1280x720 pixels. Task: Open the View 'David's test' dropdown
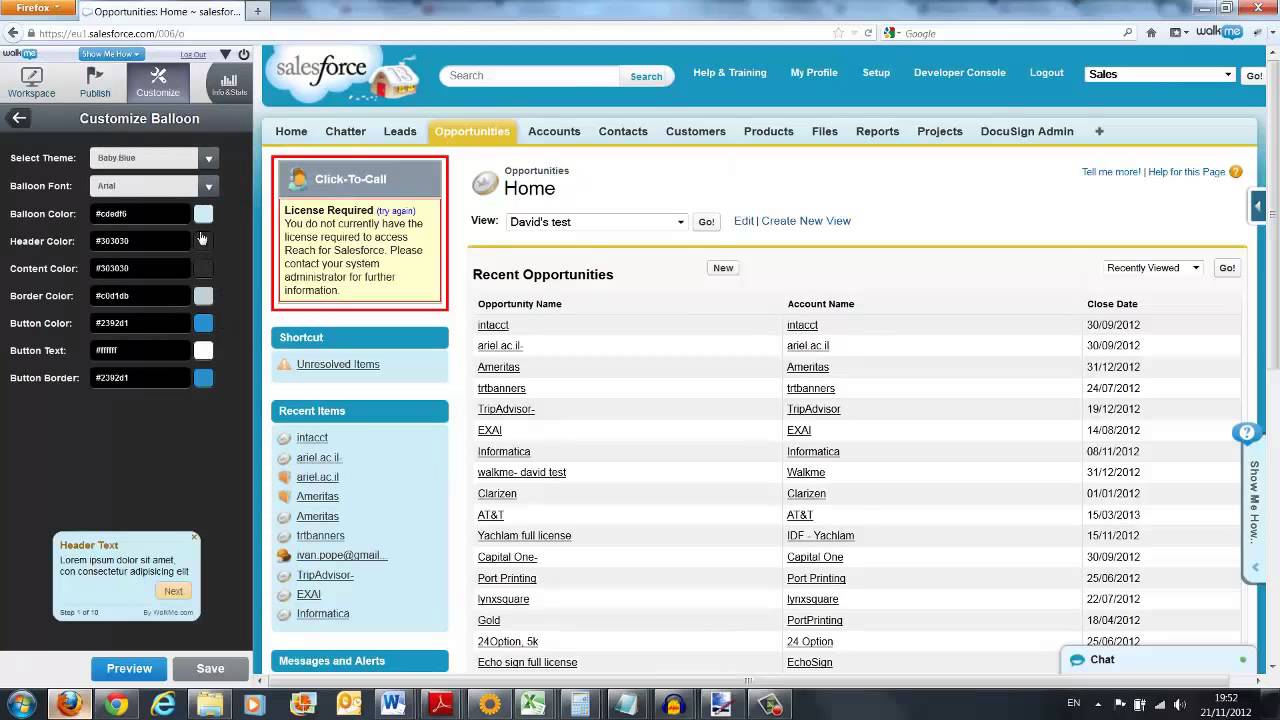pyautogui.click(x=596, y=222)
